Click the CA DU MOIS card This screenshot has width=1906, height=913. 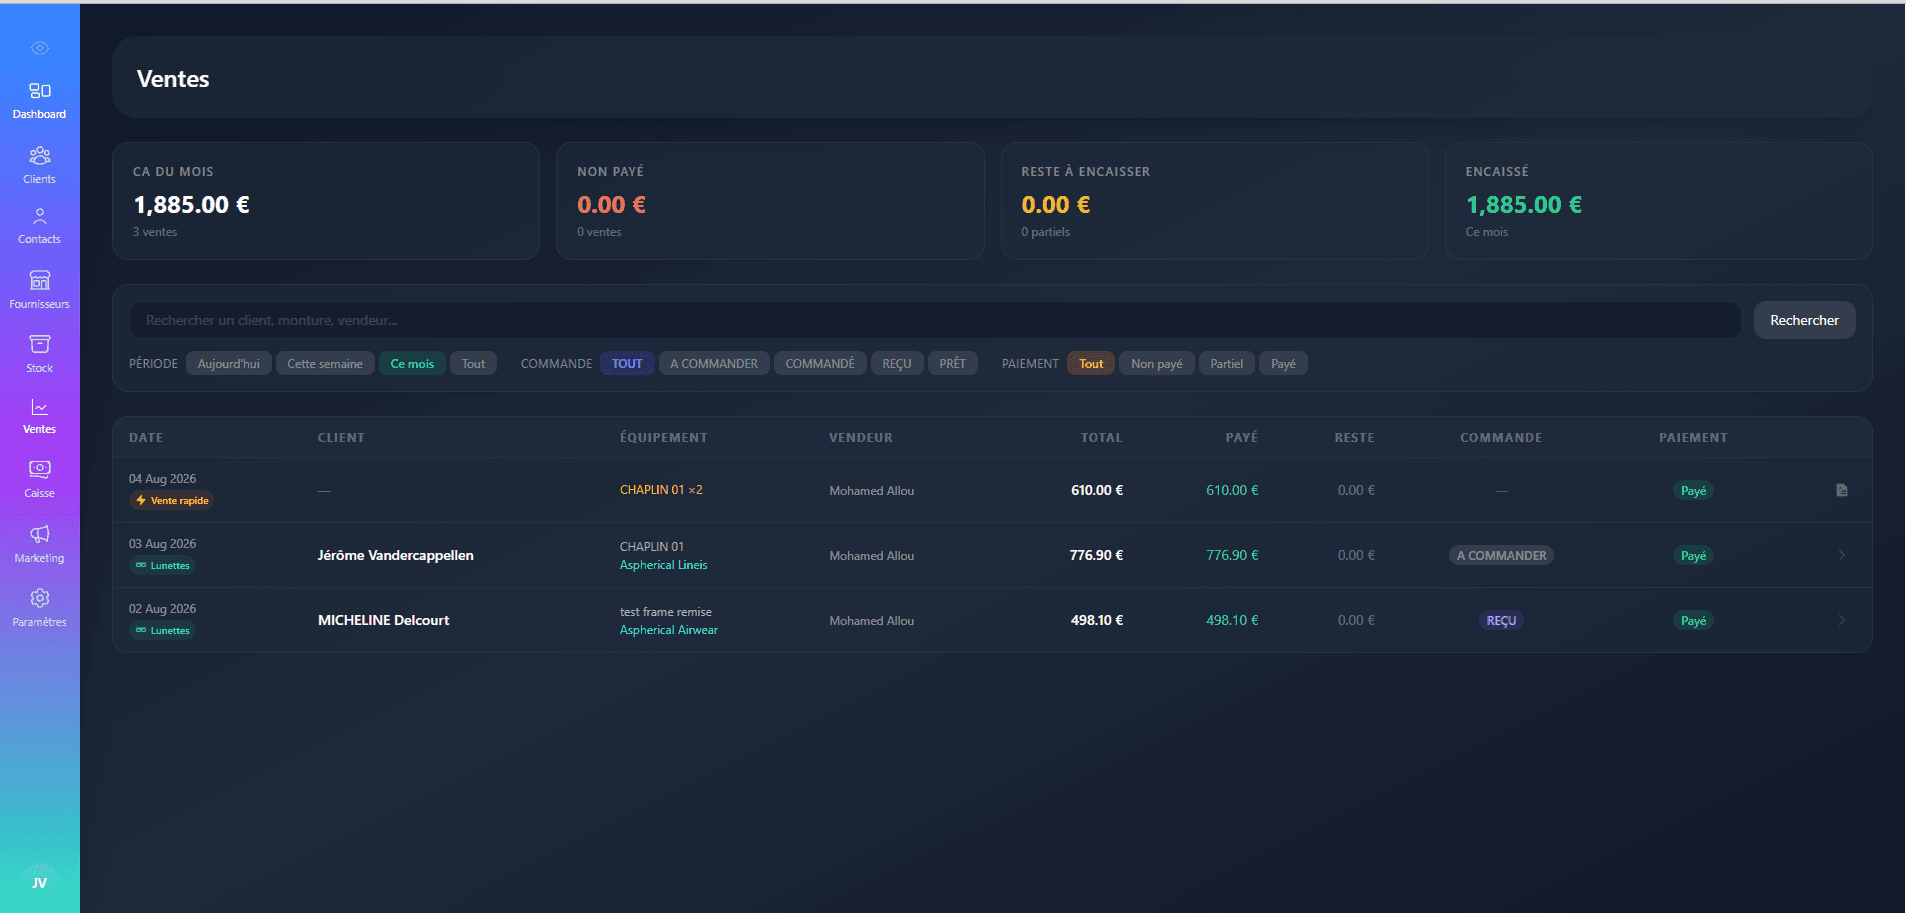(x=326, y=201)
